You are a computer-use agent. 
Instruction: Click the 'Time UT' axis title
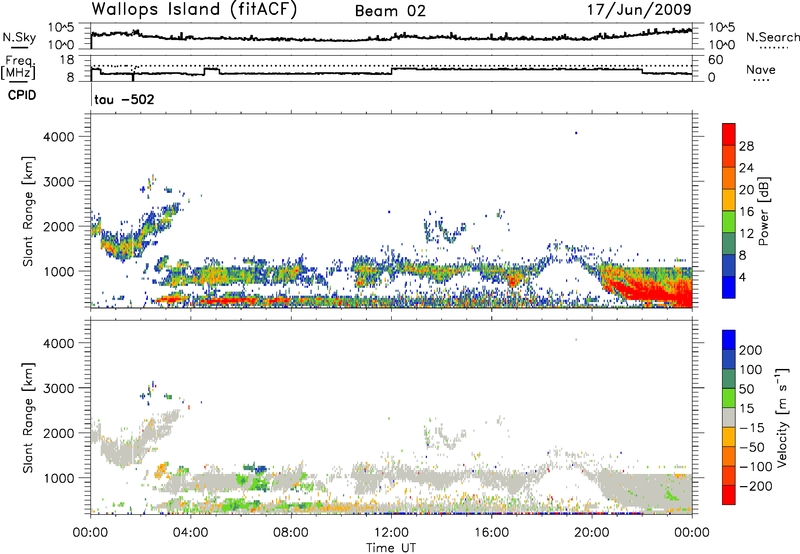[391, 548]
